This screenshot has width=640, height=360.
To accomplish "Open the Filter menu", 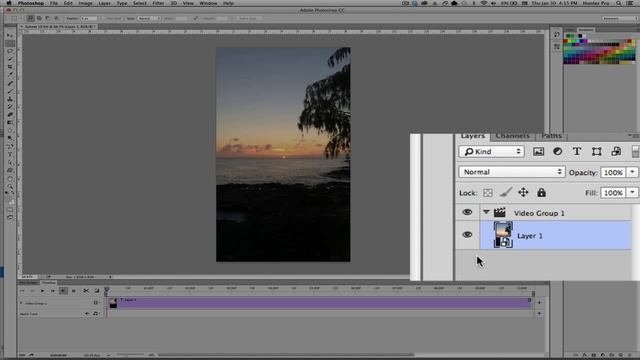I will point(158,3).
